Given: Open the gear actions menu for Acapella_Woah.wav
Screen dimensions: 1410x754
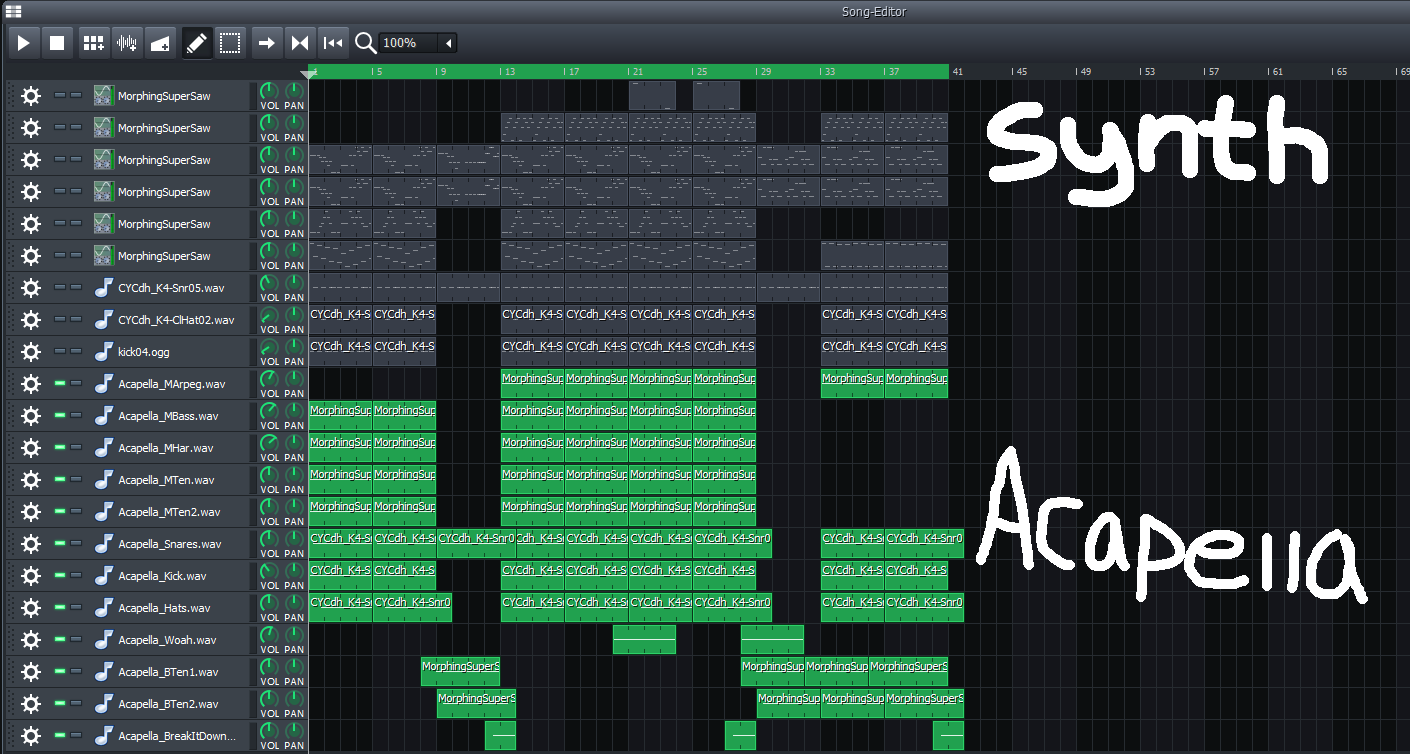Looking at the screenshot, I should (31, 640).
